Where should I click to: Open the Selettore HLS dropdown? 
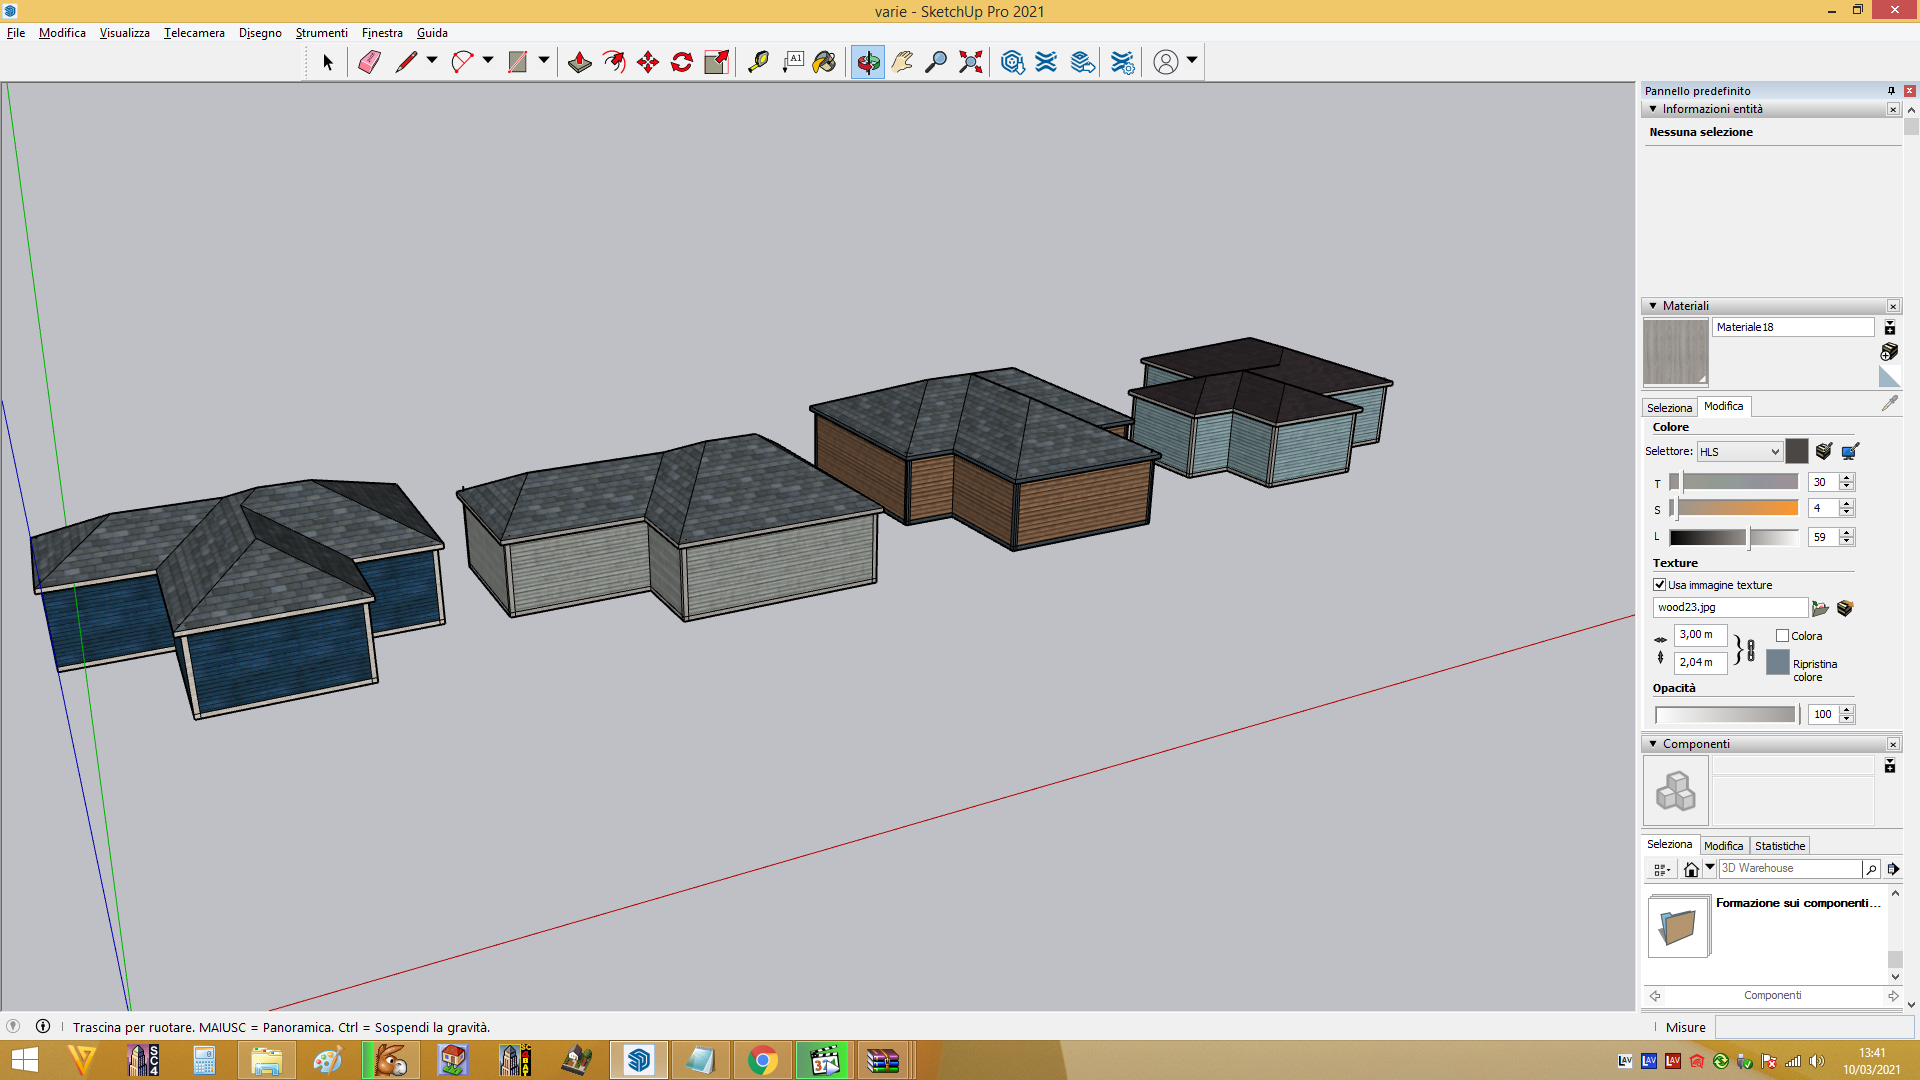coord(1740,452)
